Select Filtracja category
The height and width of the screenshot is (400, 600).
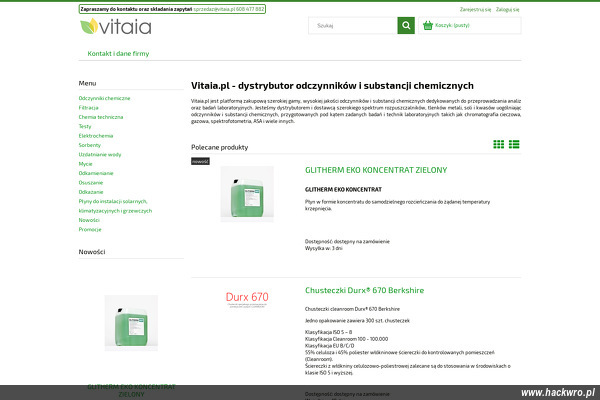click(88, 108)
